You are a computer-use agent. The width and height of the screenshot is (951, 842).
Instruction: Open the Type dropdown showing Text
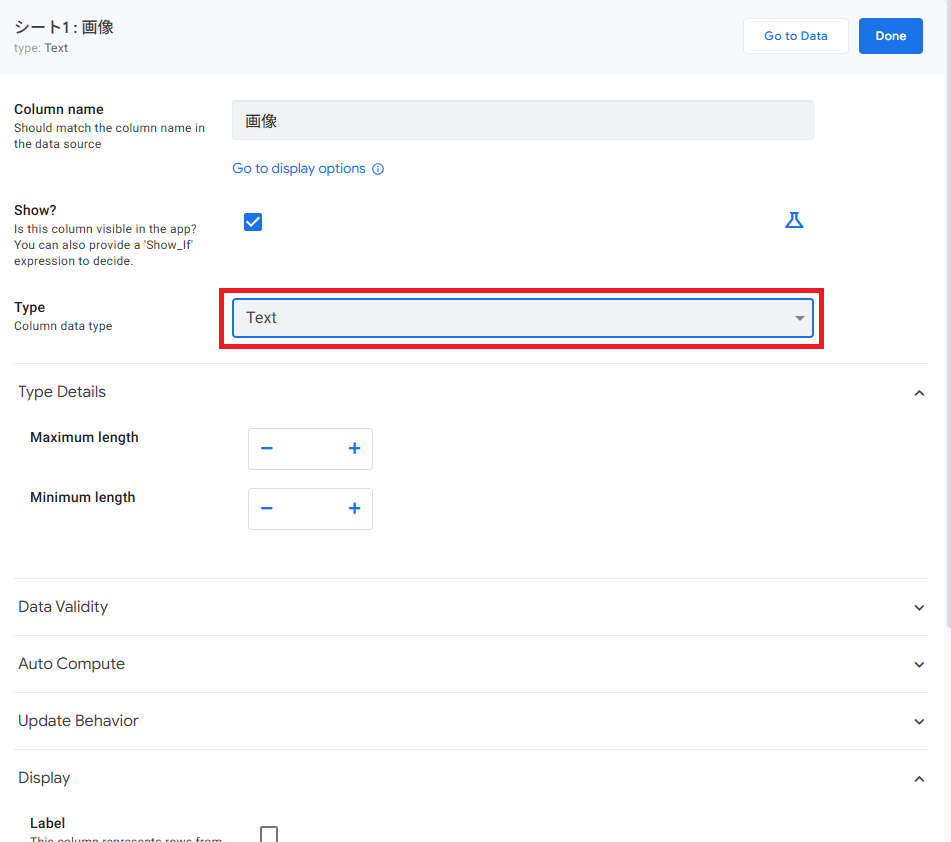tap(522, 317)
